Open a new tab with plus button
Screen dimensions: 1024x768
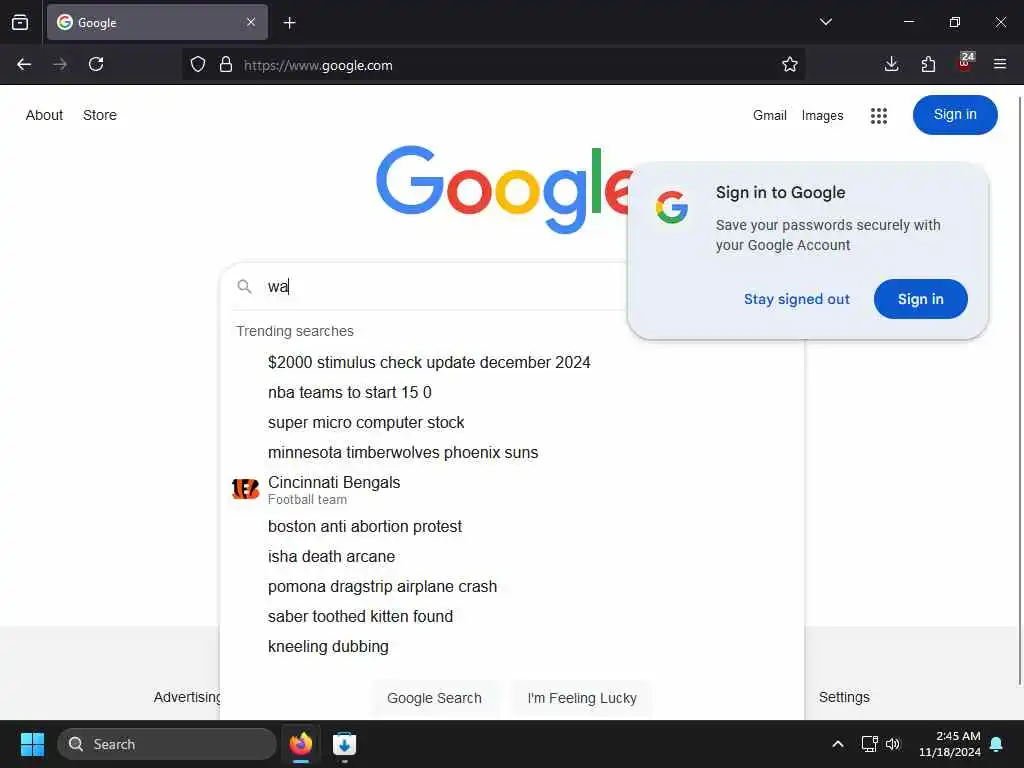click(289, 23)
